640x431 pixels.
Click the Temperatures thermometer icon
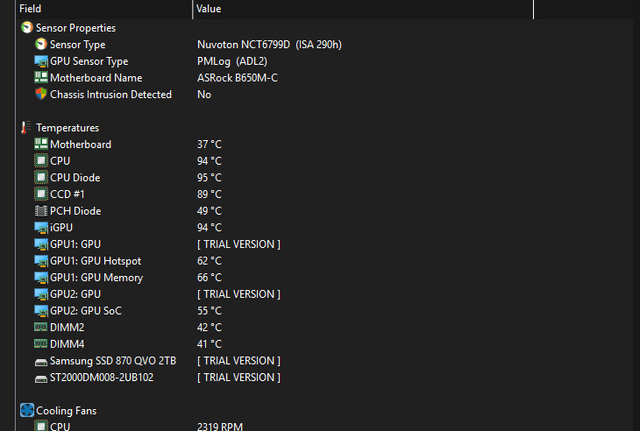click(26, 128)
